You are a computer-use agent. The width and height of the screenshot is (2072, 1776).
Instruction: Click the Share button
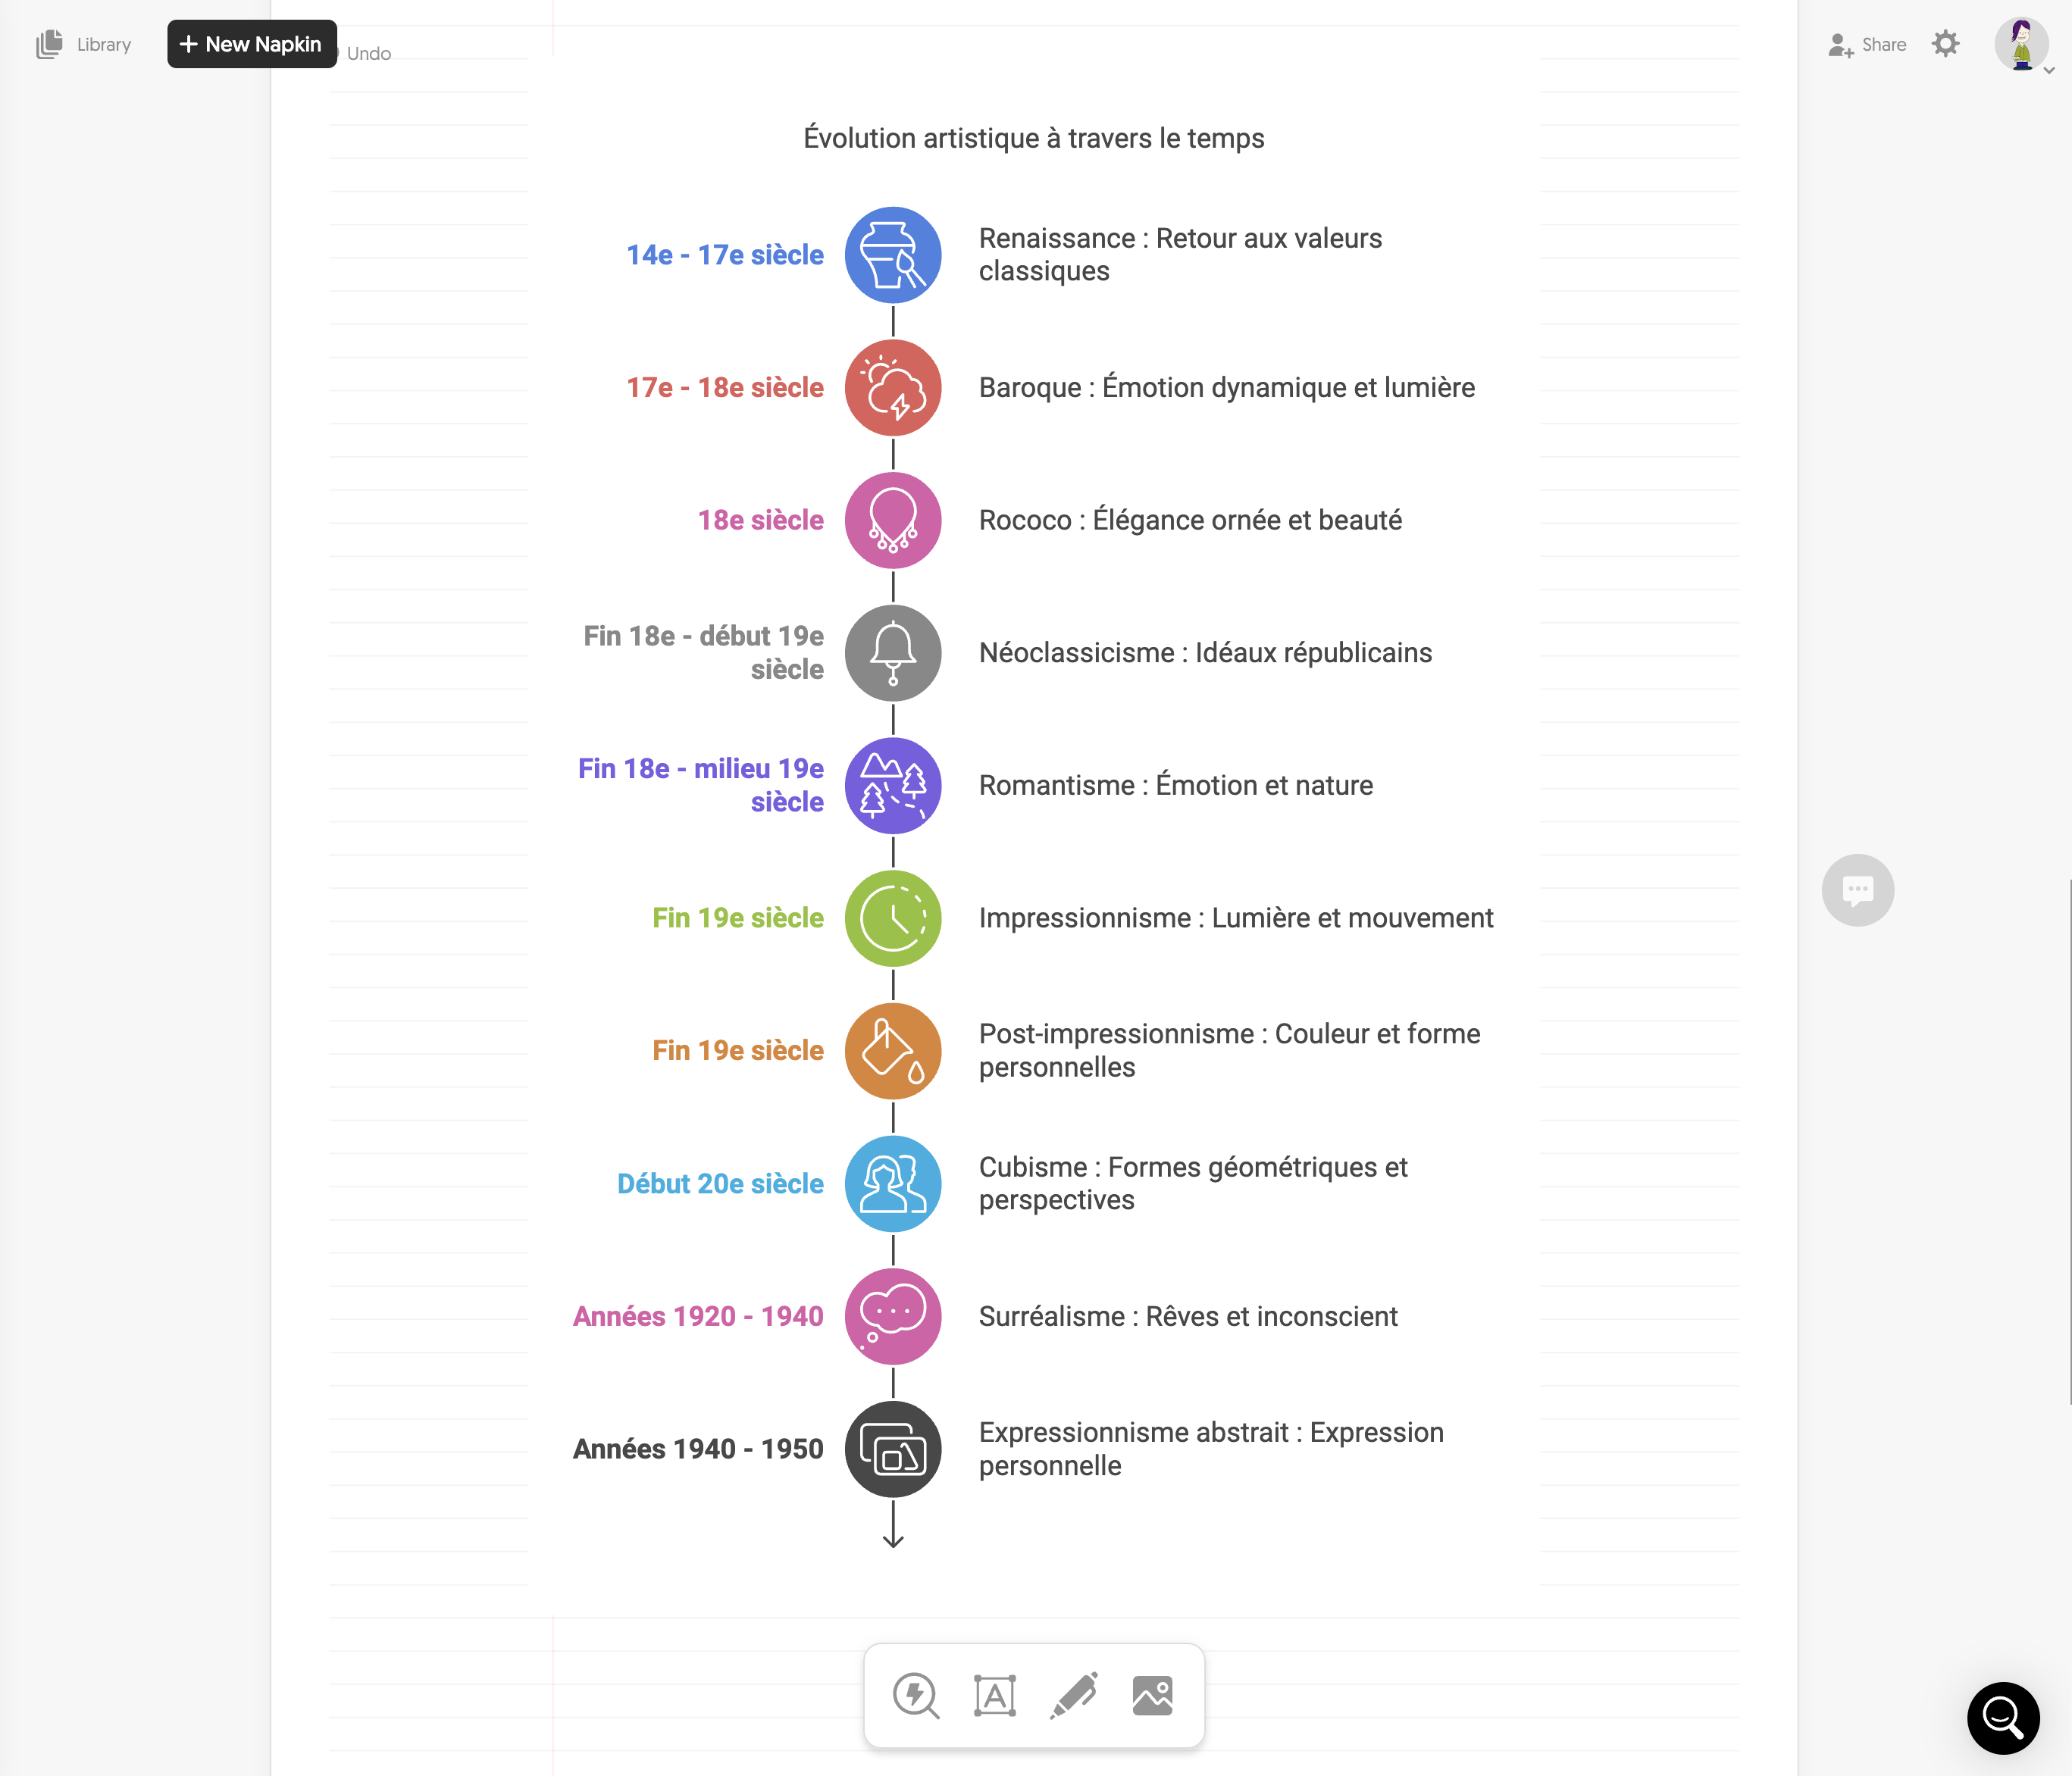1868,44
